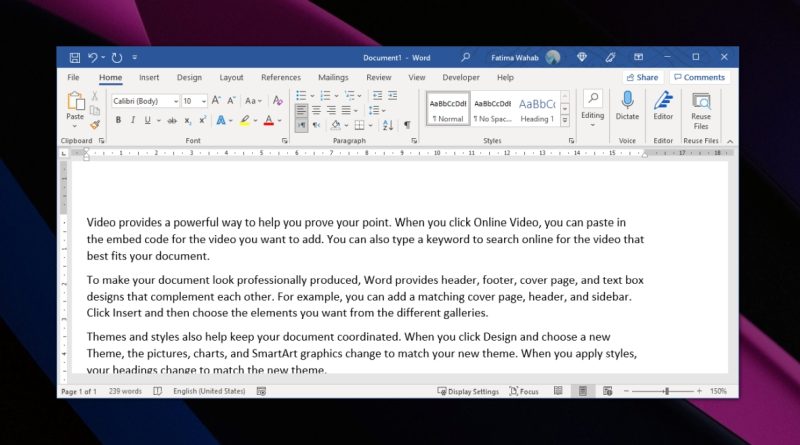Undo the last action
Screen dimensions: 800x445
(x=92, y=58)
